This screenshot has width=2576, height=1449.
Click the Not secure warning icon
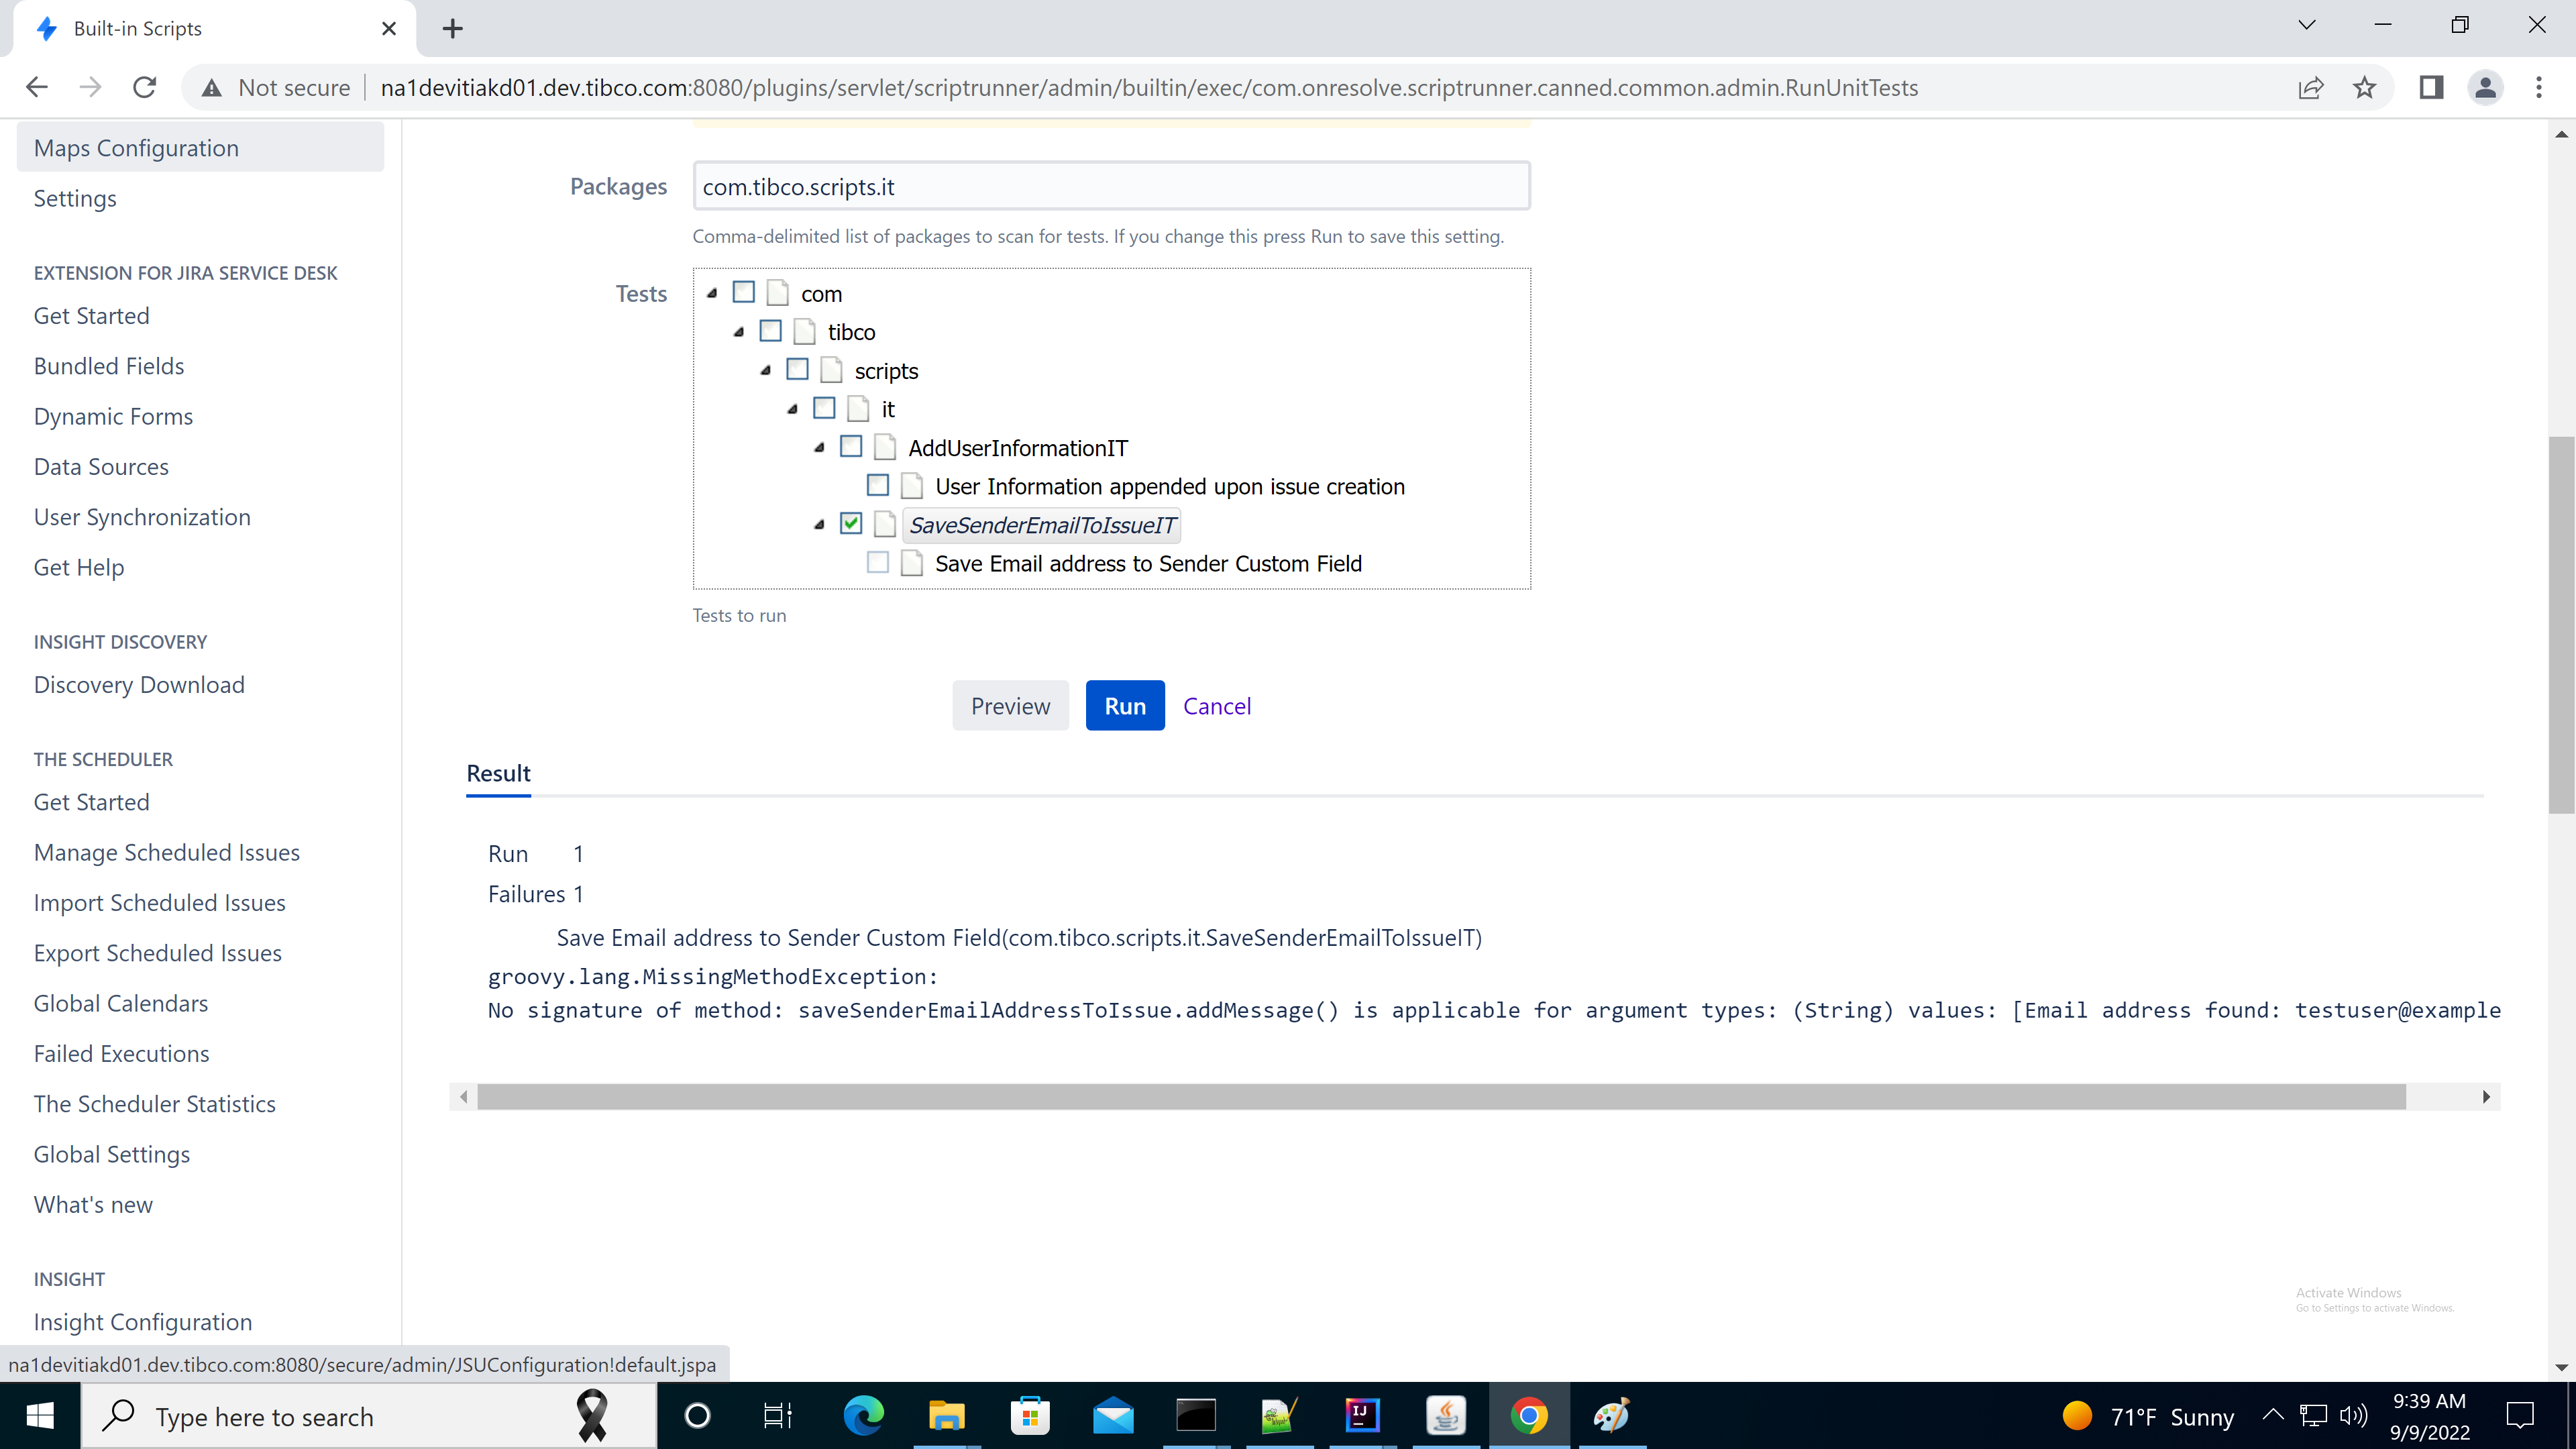211,88
